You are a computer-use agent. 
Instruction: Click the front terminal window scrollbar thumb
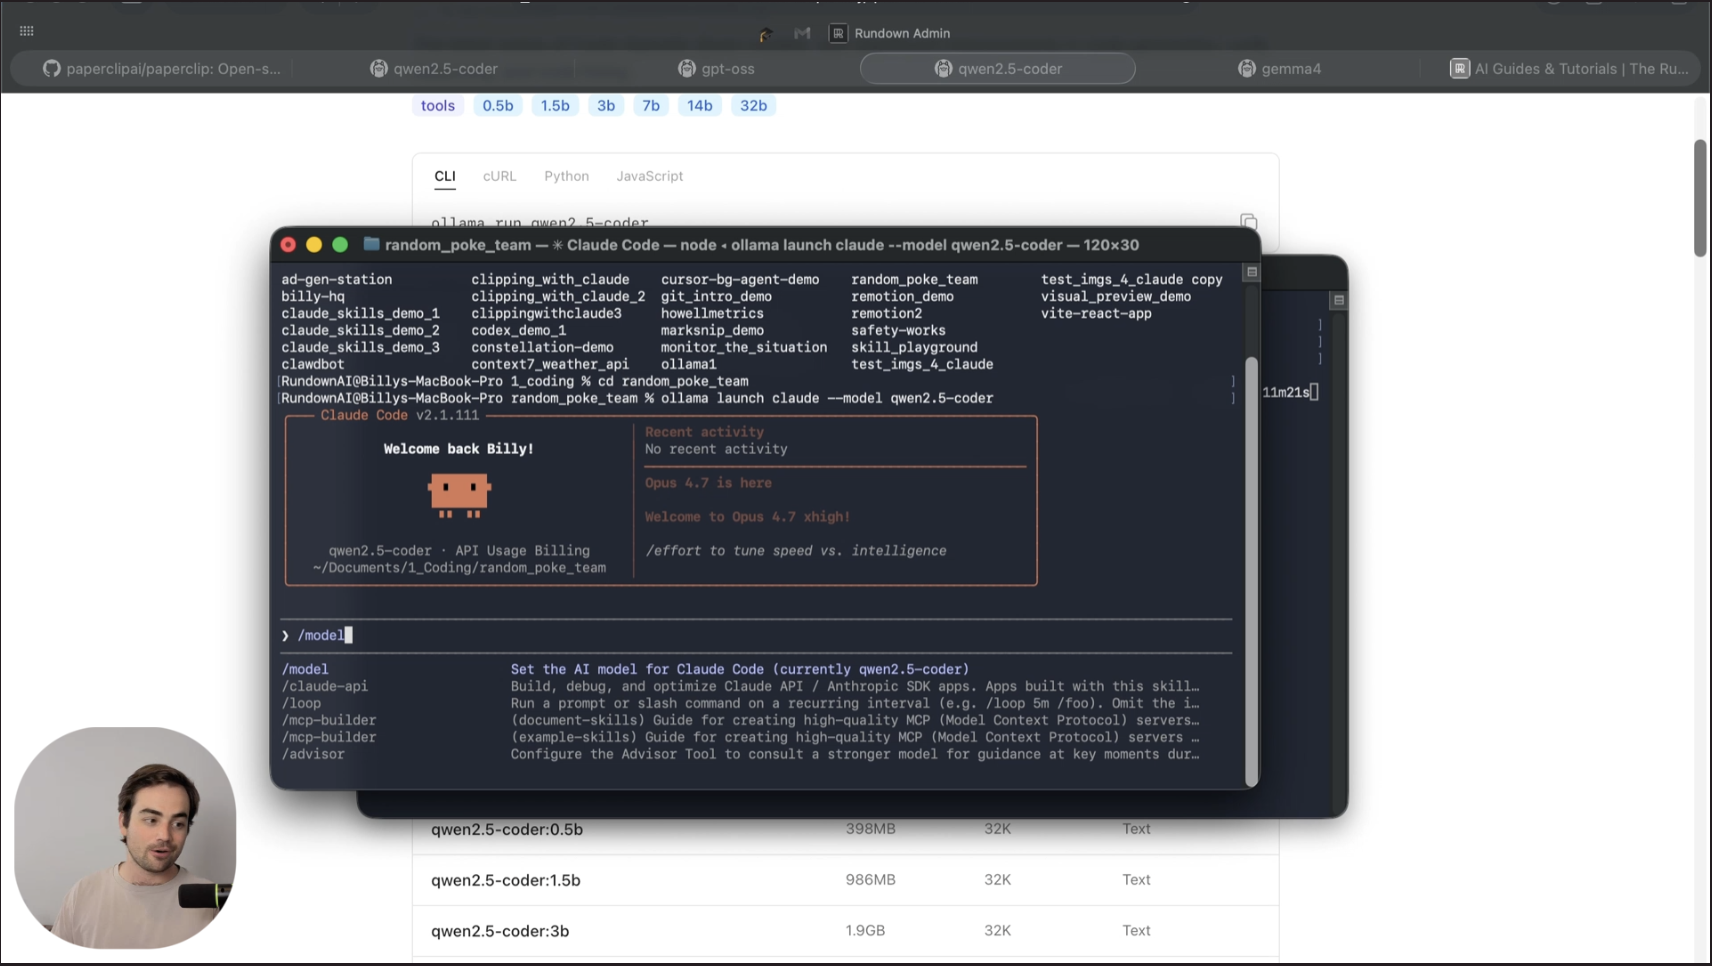pos(1251,571)
